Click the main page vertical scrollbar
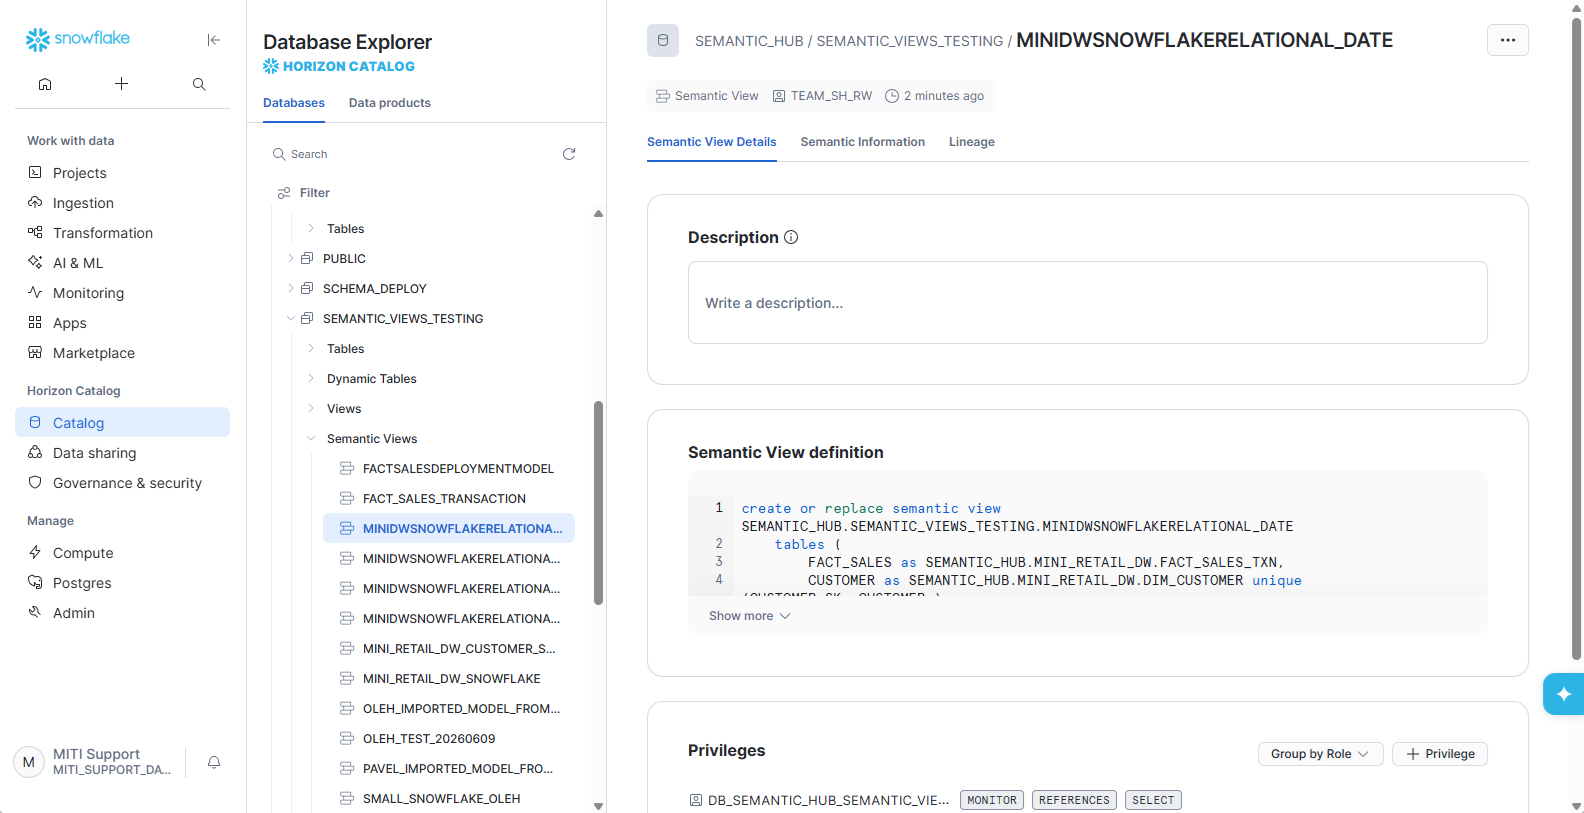This screenshot has height=813, width=1584. [x=1577, y=340]
